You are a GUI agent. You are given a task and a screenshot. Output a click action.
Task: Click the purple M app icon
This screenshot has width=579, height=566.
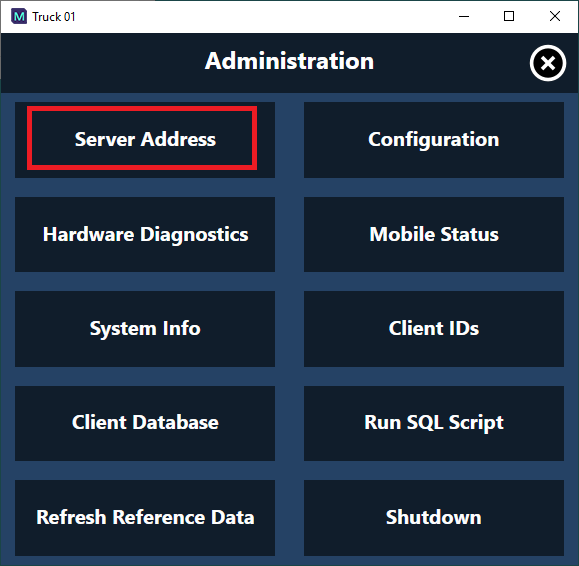pyautogui.click(x=19, y=17)
